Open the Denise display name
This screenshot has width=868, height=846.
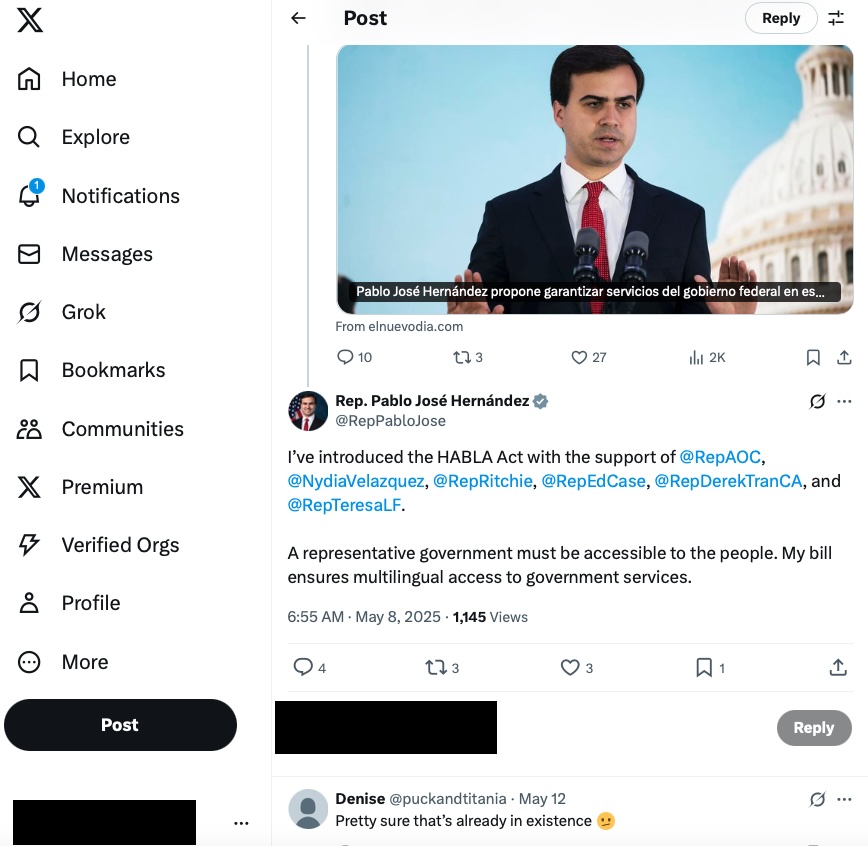360,799
